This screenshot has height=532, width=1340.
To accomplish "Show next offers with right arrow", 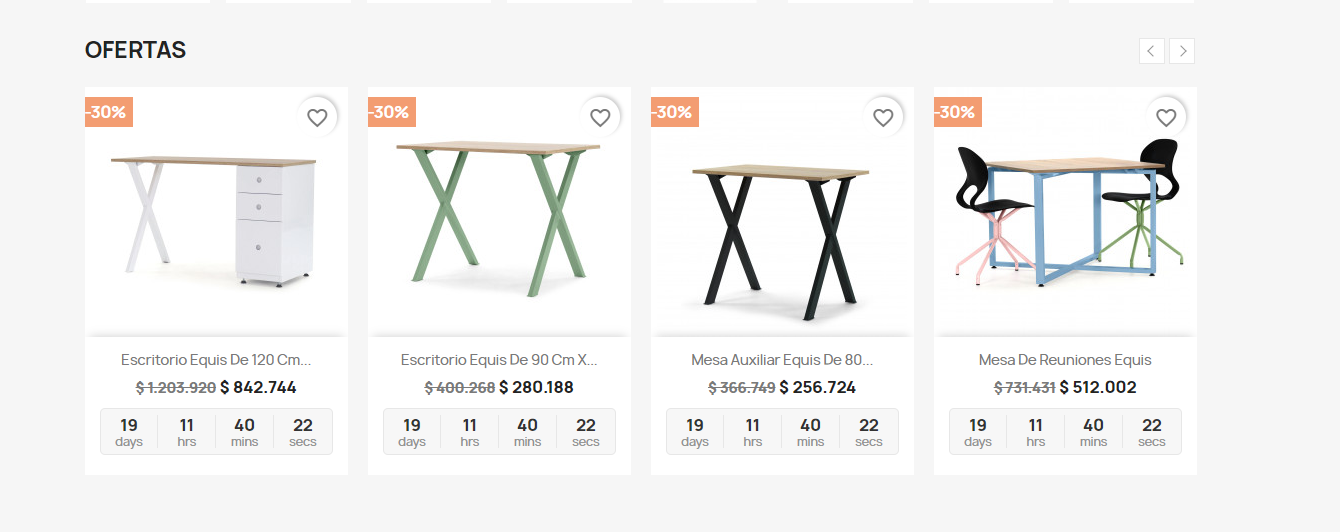I will point(1182,51).
